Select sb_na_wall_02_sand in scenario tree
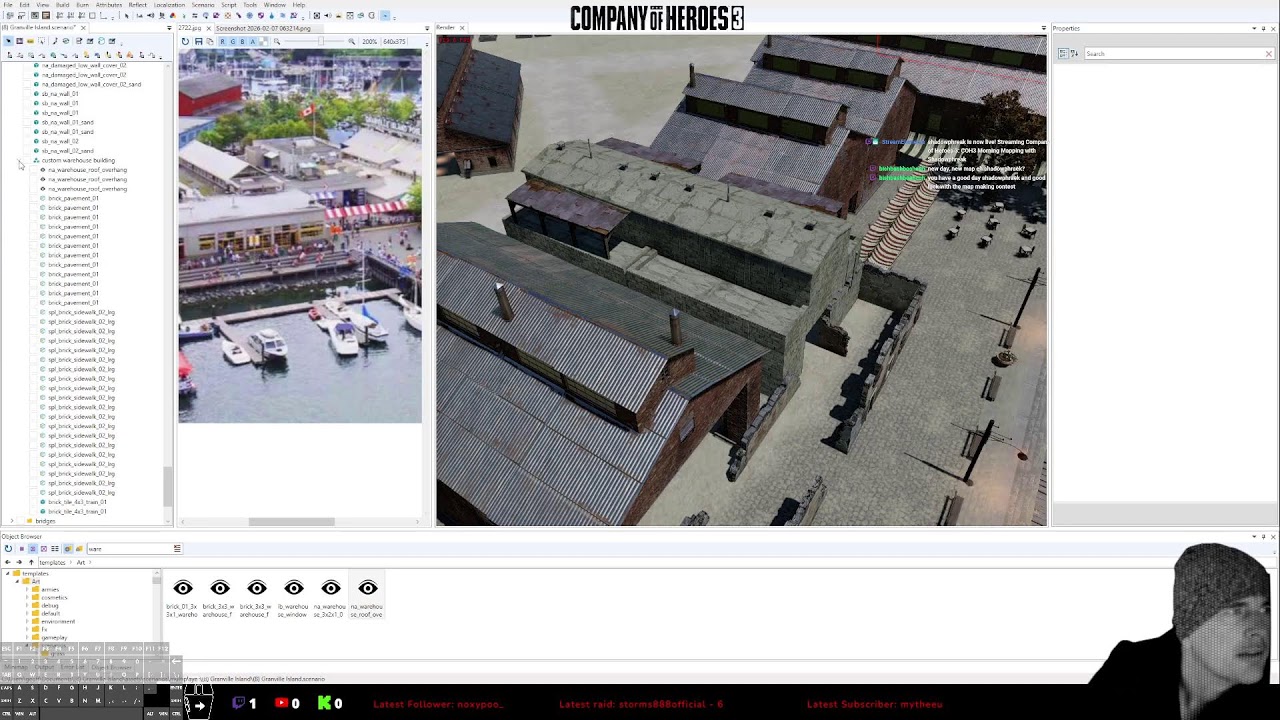The image size is (1280, 720). point(68,150)
